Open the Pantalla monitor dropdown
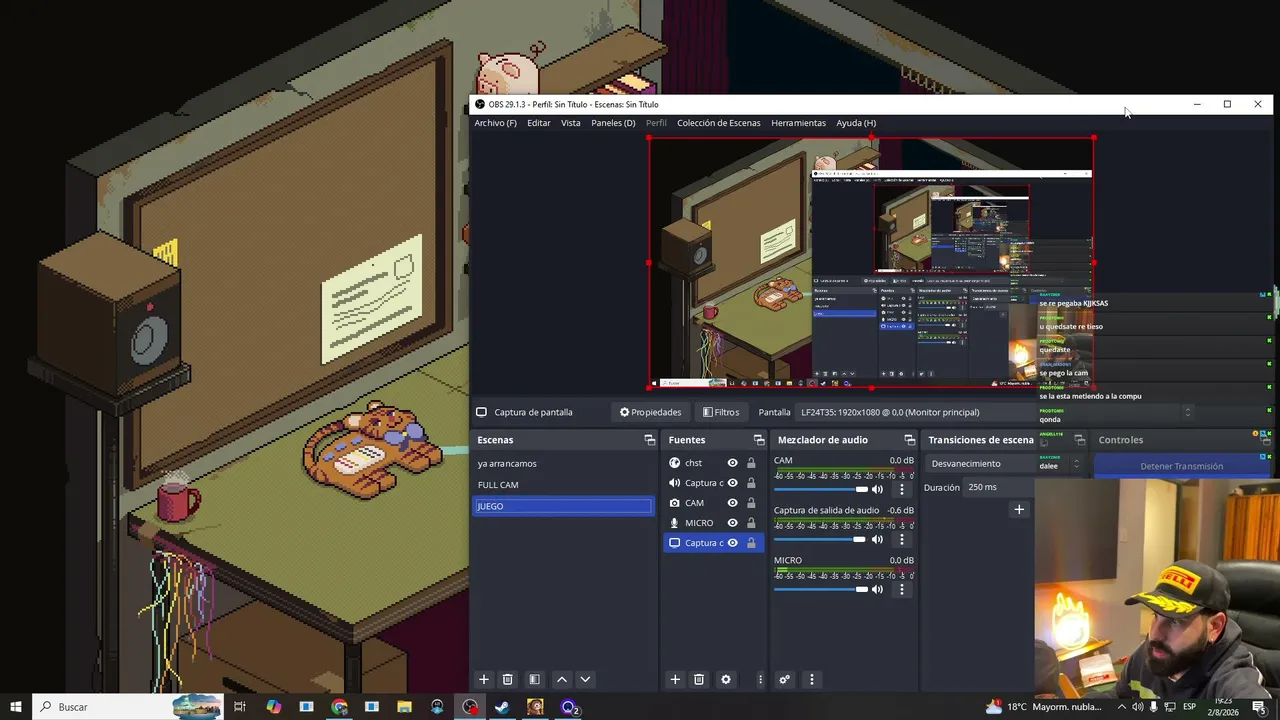 (x=995, y=412)
